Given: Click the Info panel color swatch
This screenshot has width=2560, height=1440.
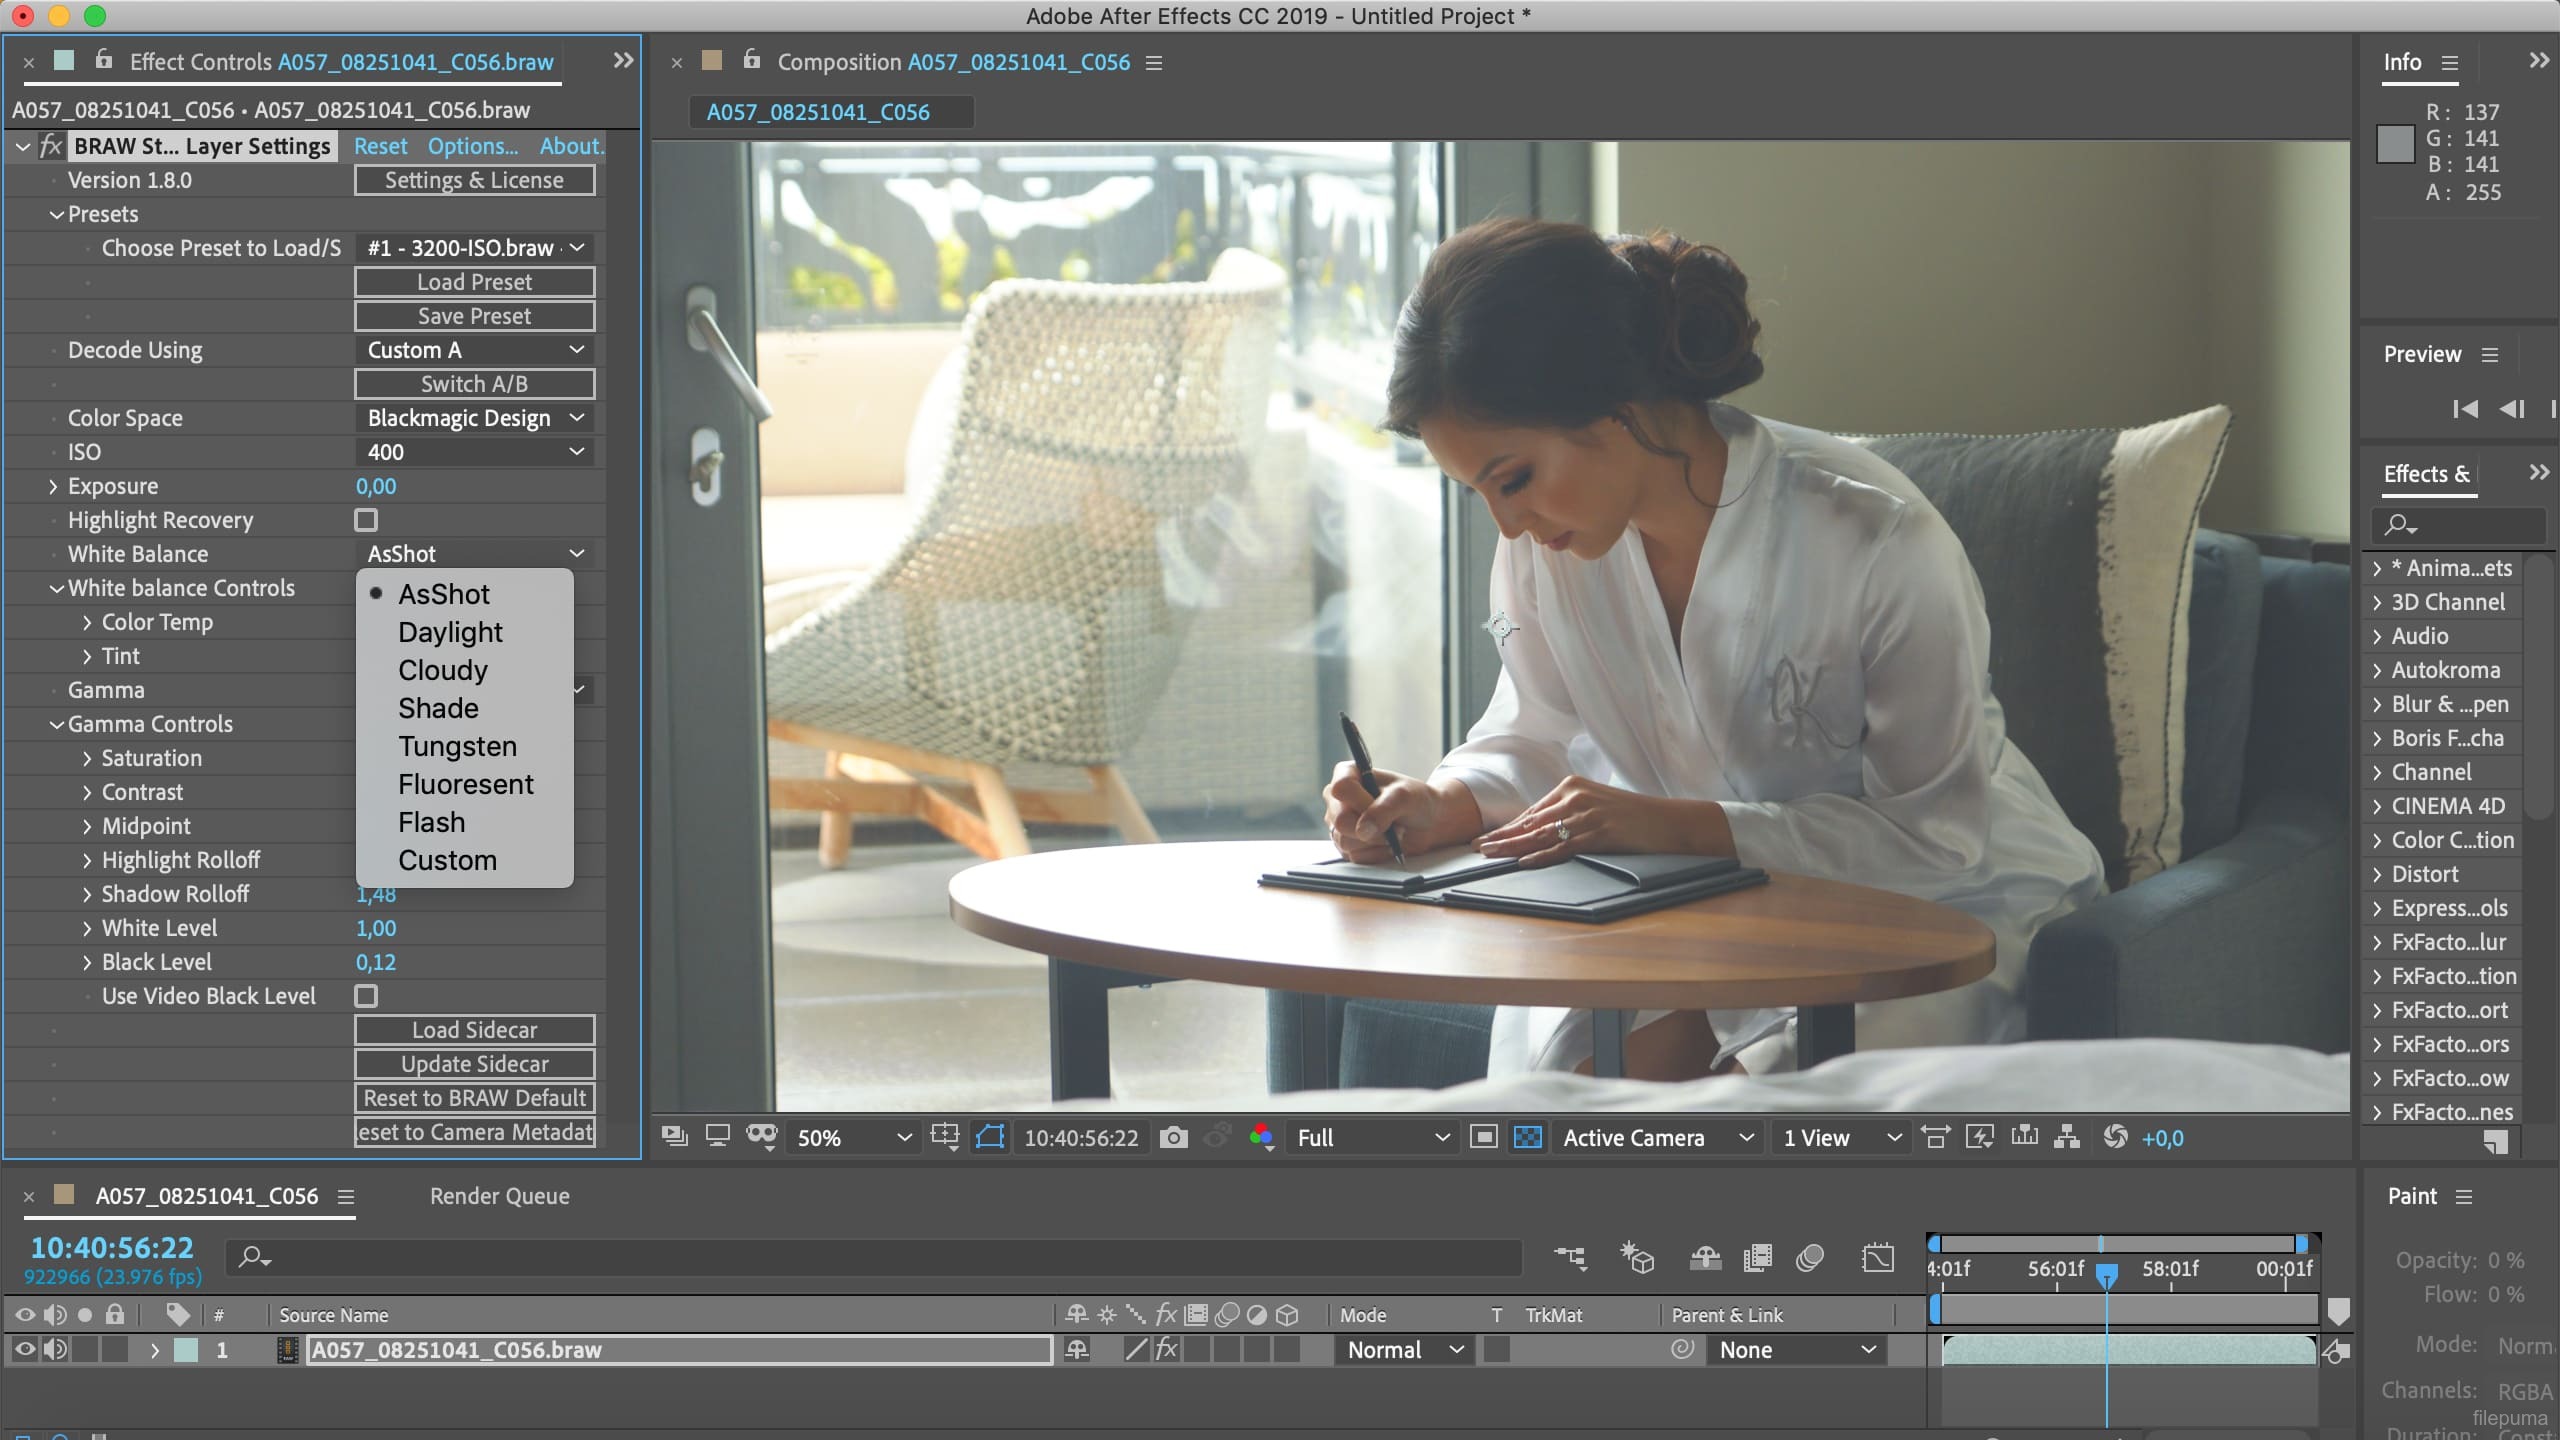Looking at the screenshot, I should coord(2395,144).
